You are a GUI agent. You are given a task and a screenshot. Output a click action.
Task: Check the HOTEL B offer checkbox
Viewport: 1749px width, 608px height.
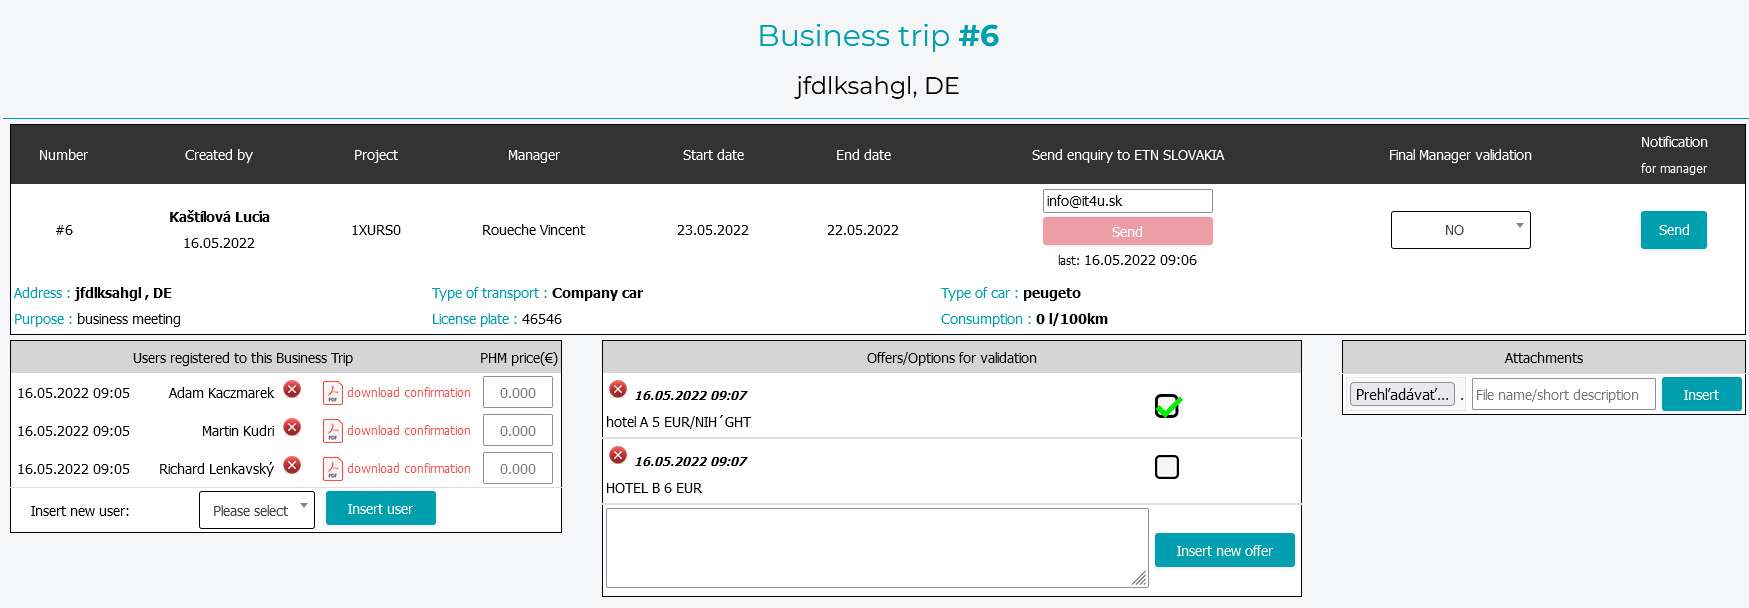(1166, 467)
